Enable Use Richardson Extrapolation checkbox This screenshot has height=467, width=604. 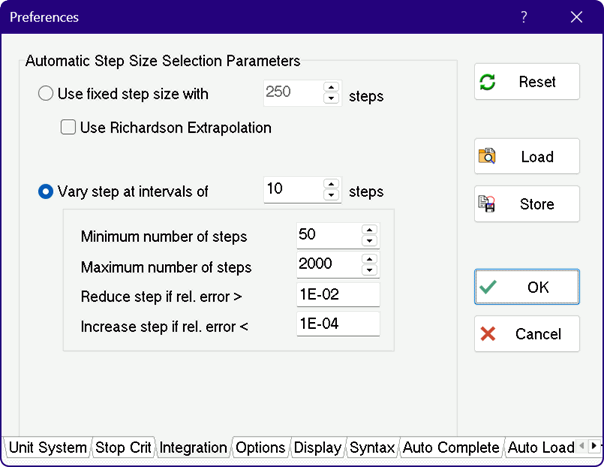(69, 127)
